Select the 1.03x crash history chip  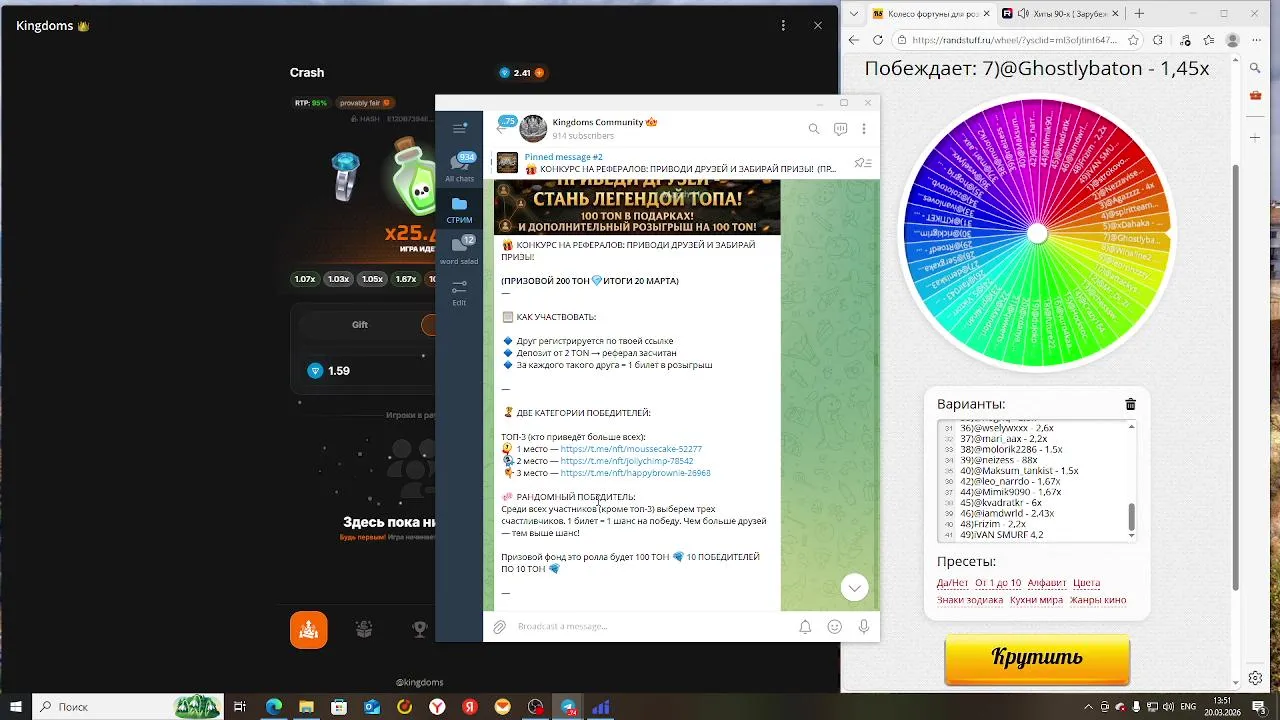coord(338,279)
